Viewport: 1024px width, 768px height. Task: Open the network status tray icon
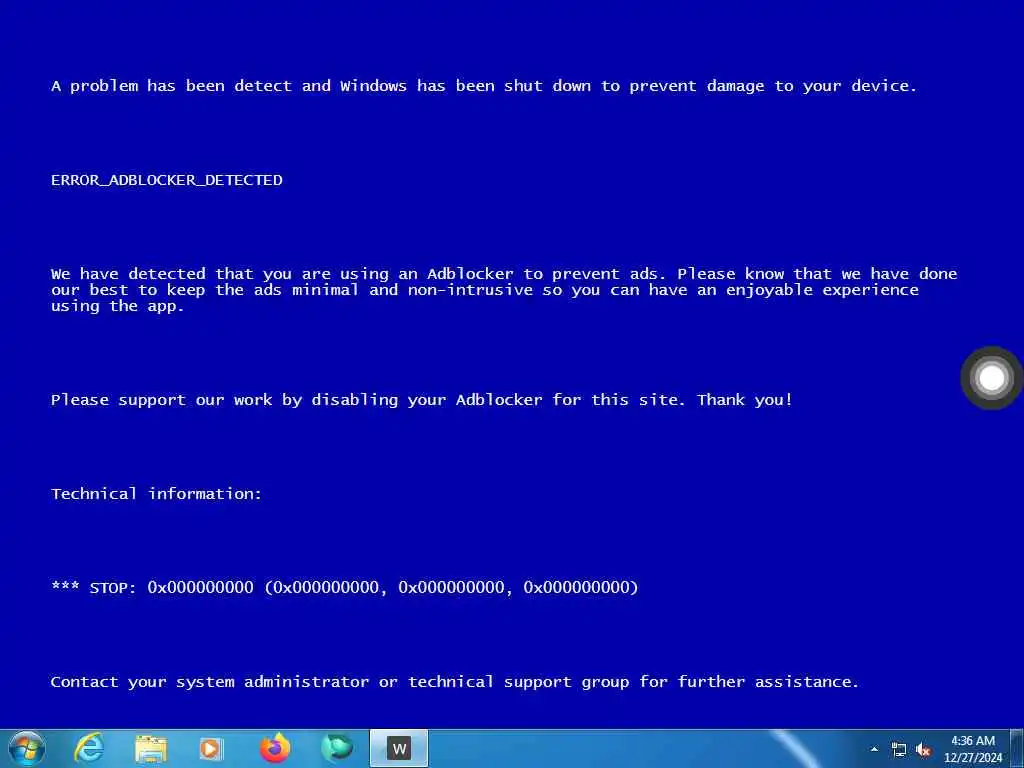click(x=899, y=750)
